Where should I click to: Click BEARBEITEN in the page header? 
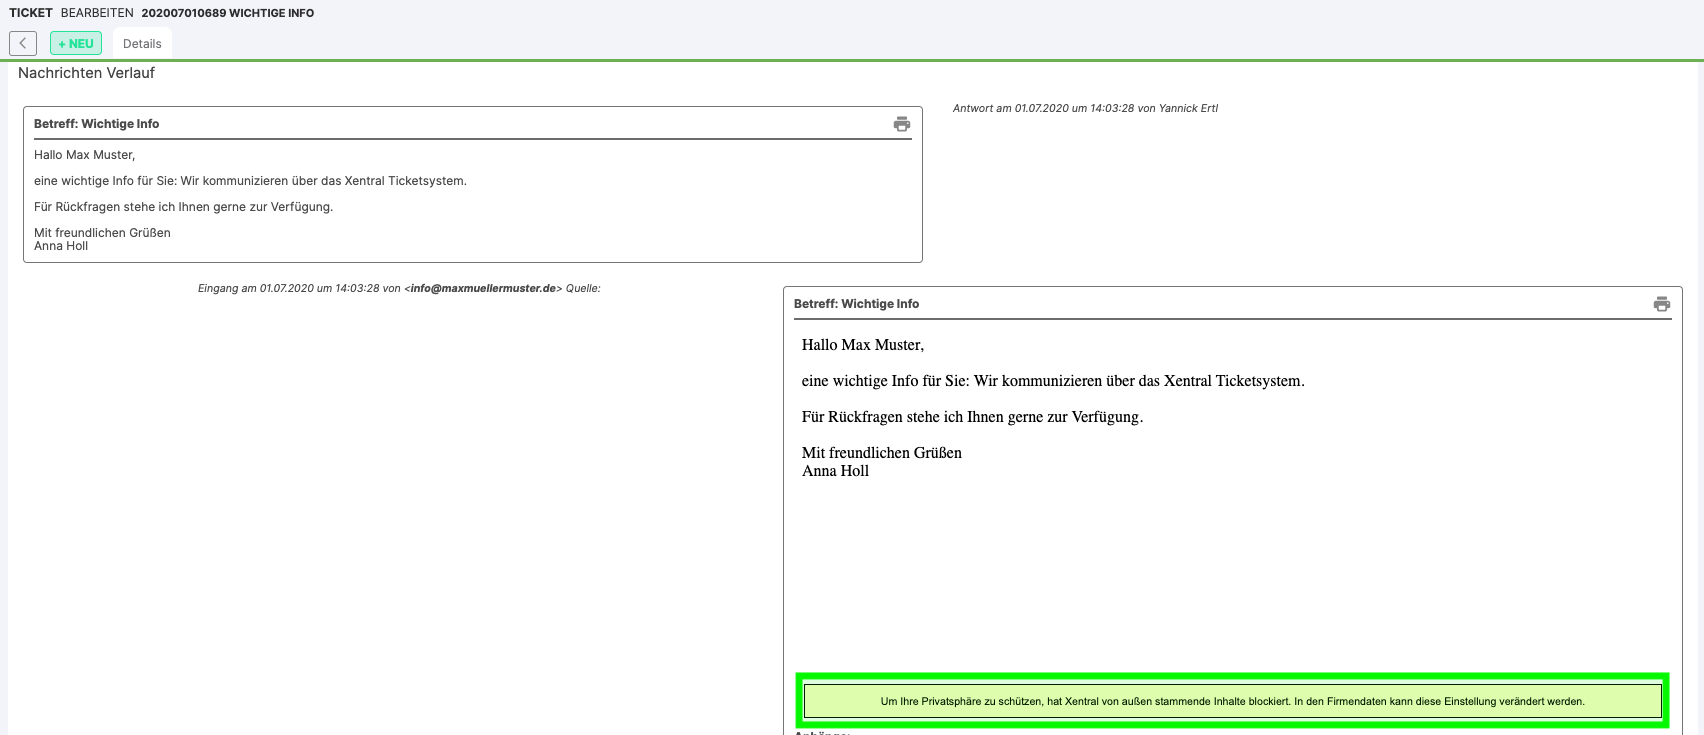[x=97, y=13]
